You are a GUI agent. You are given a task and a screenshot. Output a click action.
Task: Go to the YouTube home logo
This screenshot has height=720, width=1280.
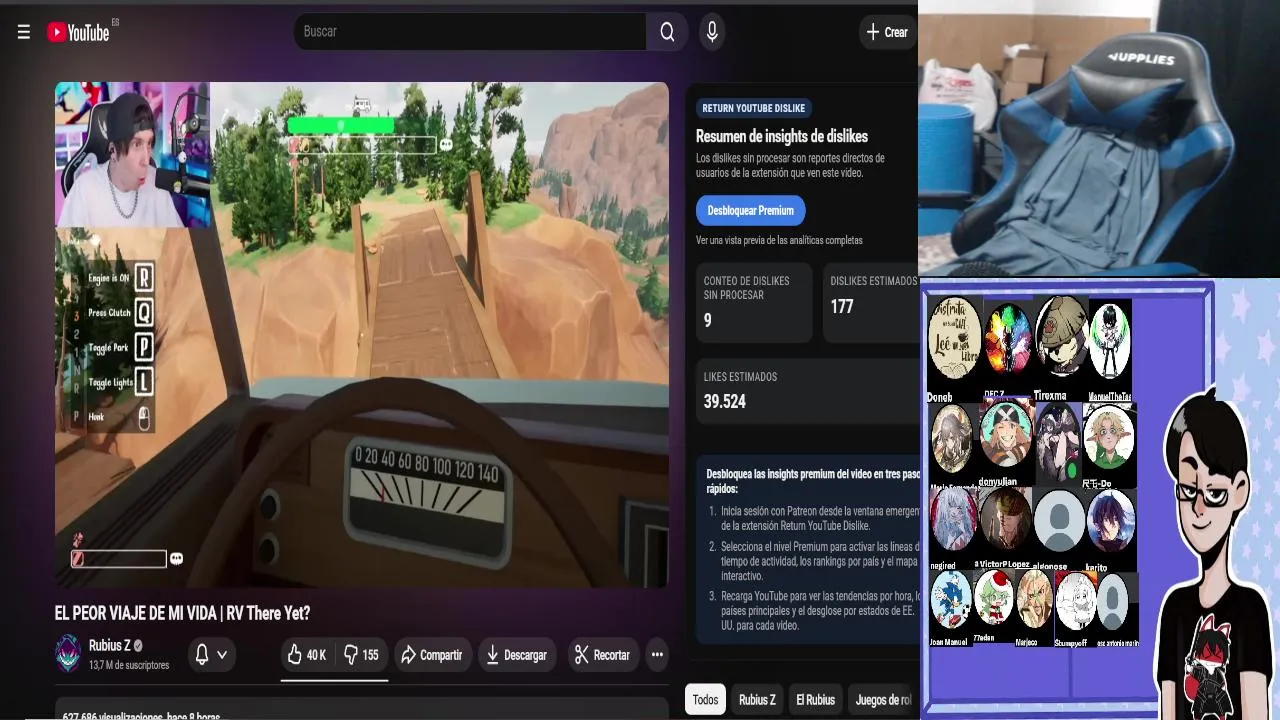(x=79, y=32)
